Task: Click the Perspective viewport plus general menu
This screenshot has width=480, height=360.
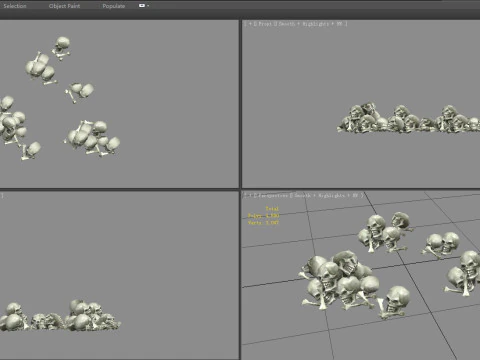Action: tap(250, 196)
